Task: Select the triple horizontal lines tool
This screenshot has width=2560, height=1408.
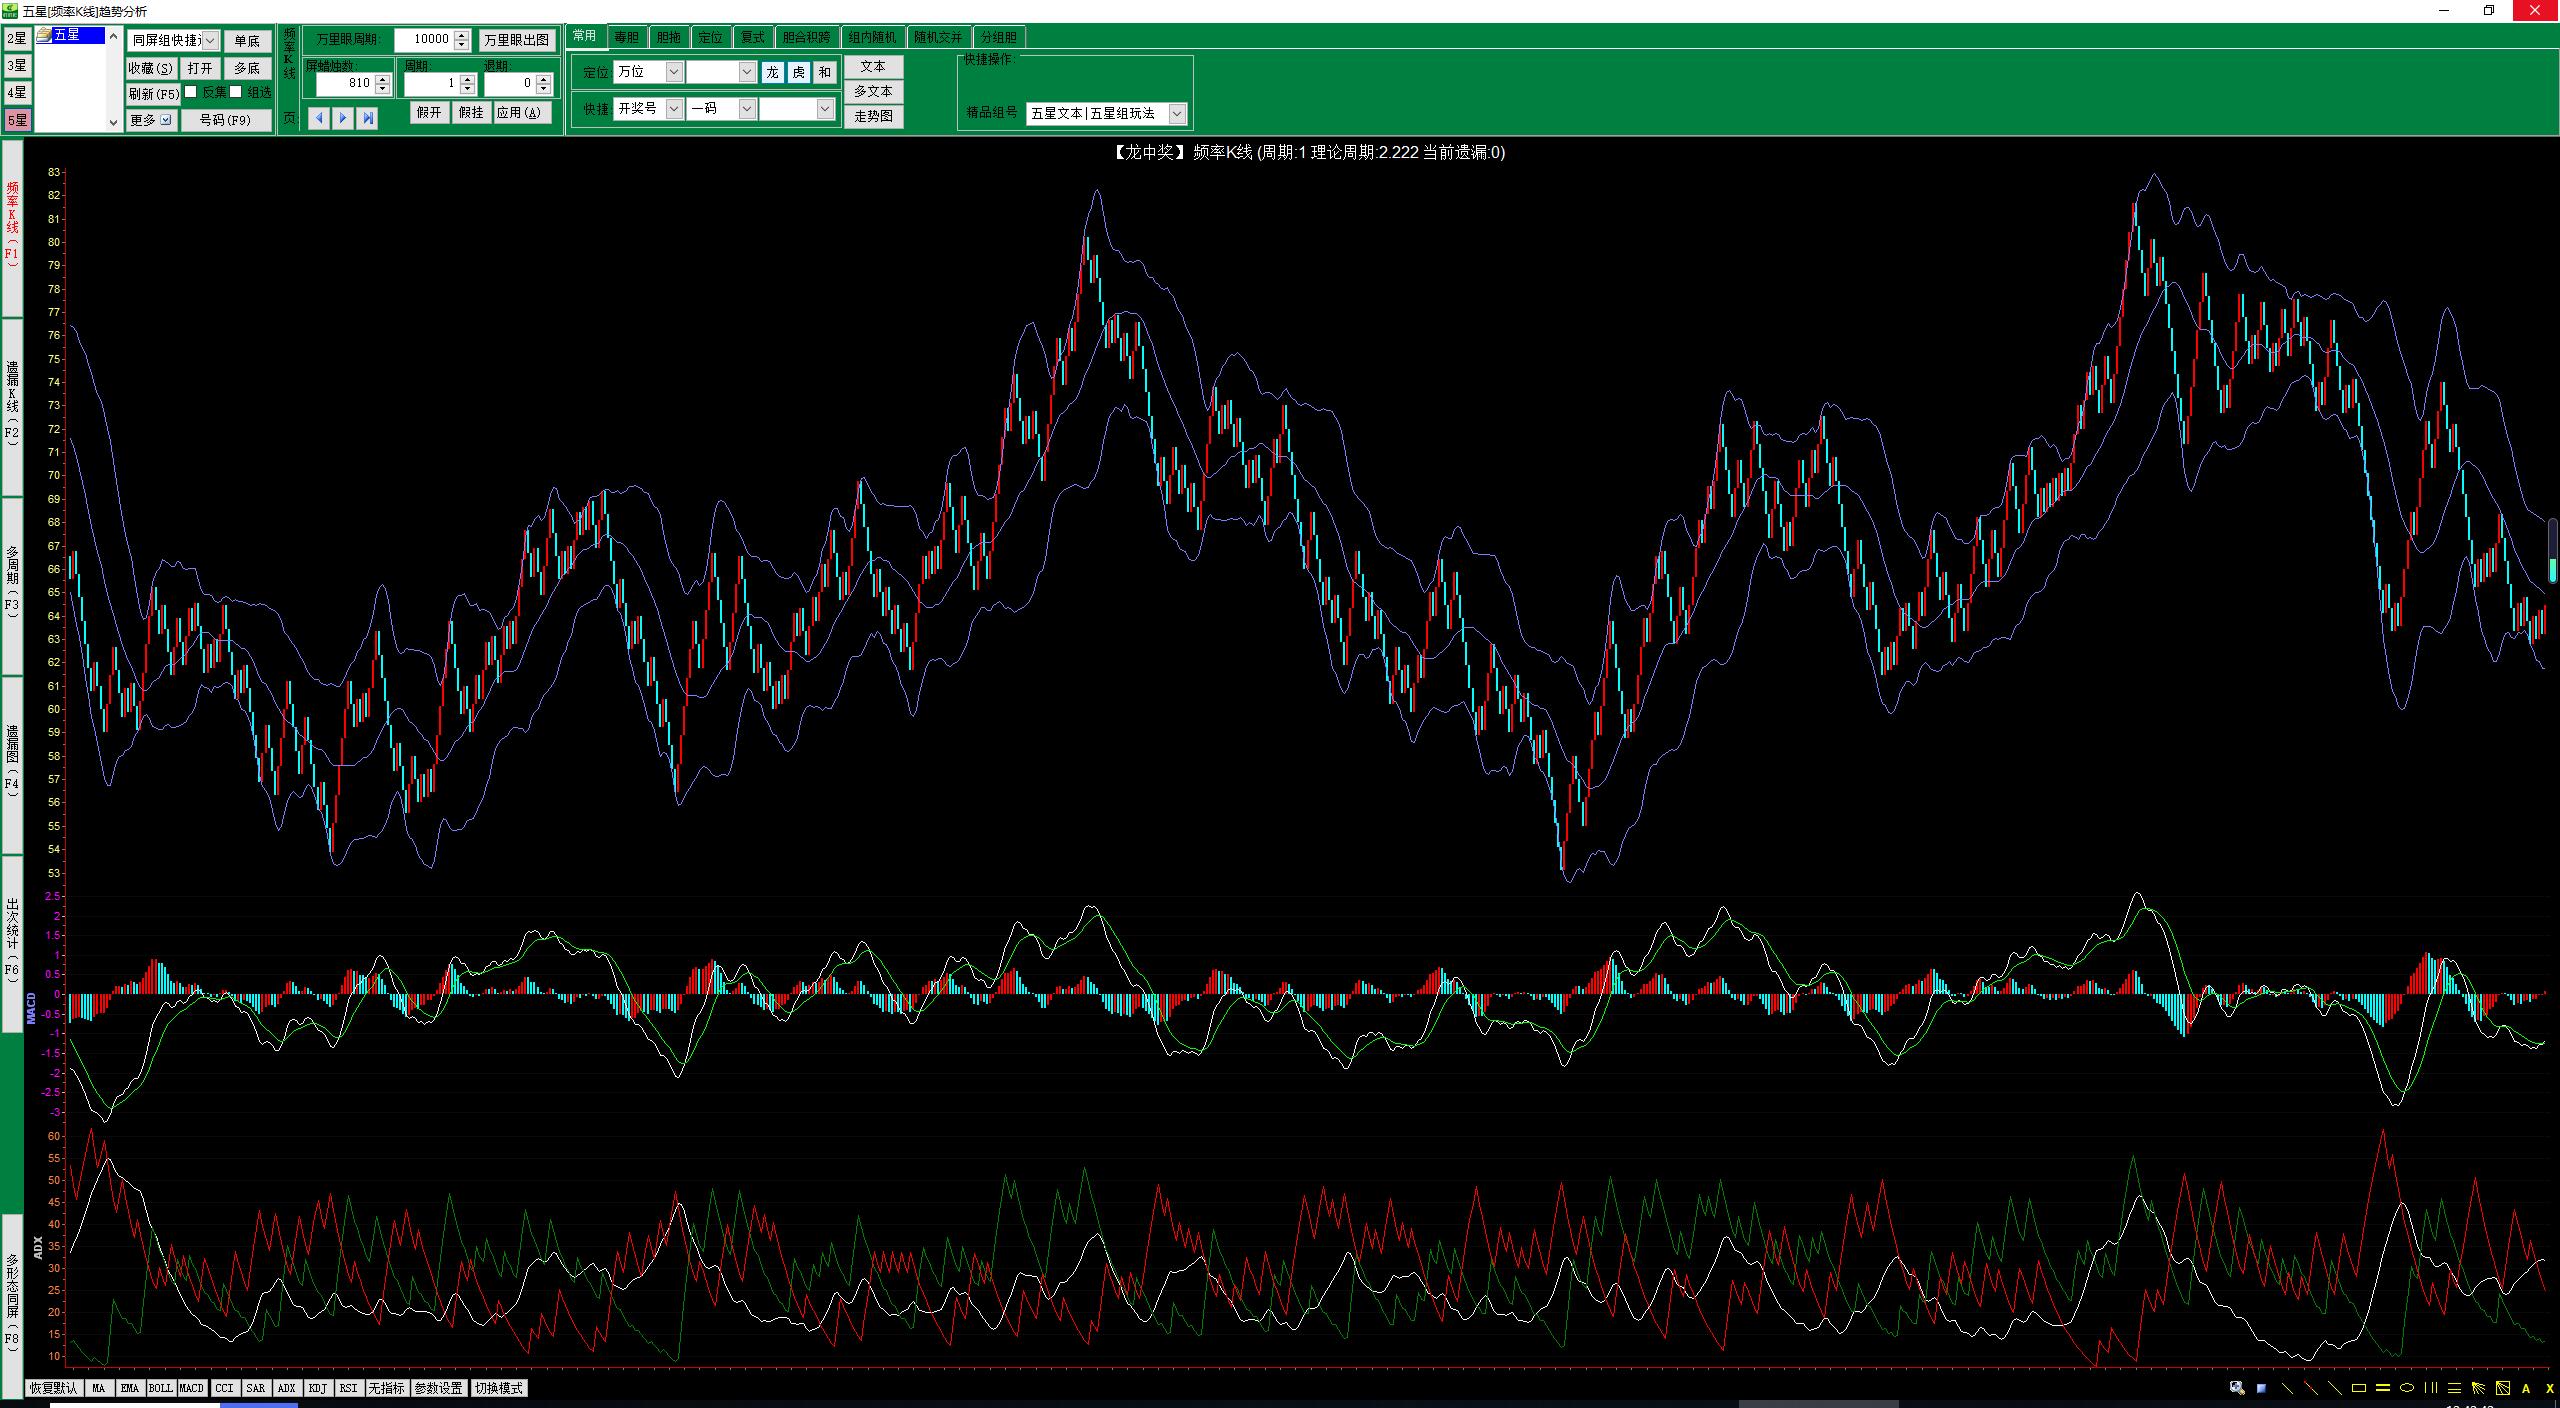Action: click(x=2455, y=1388)
